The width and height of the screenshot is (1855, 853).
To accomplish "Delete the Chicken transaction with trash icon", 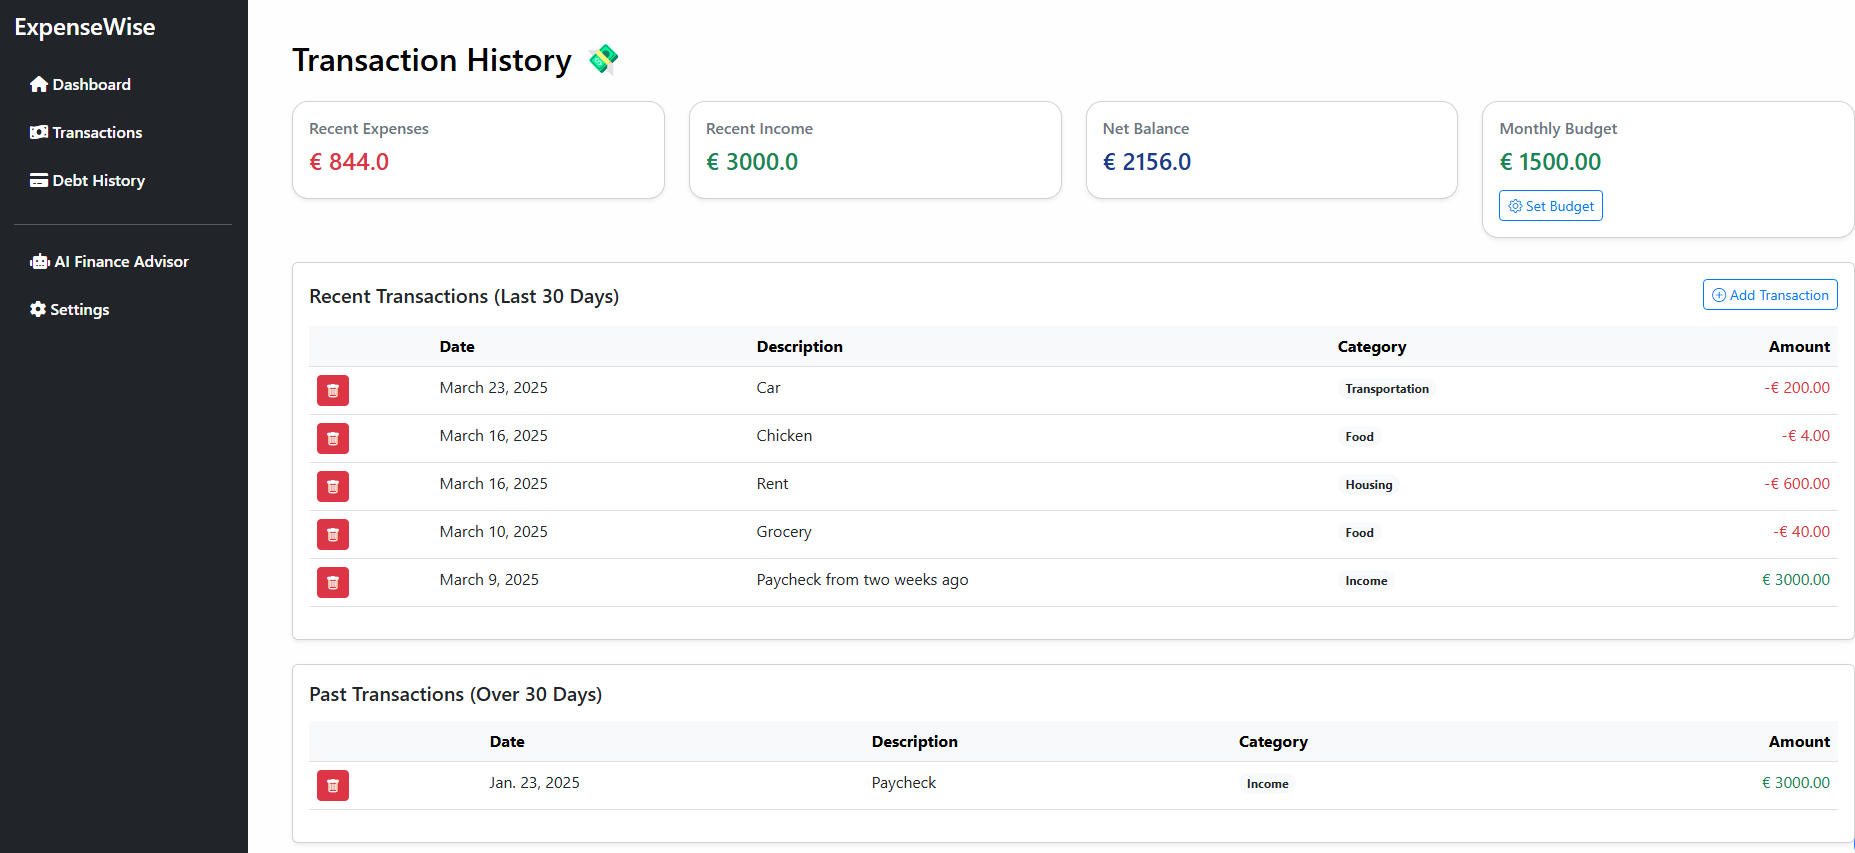I will point(333,439).
